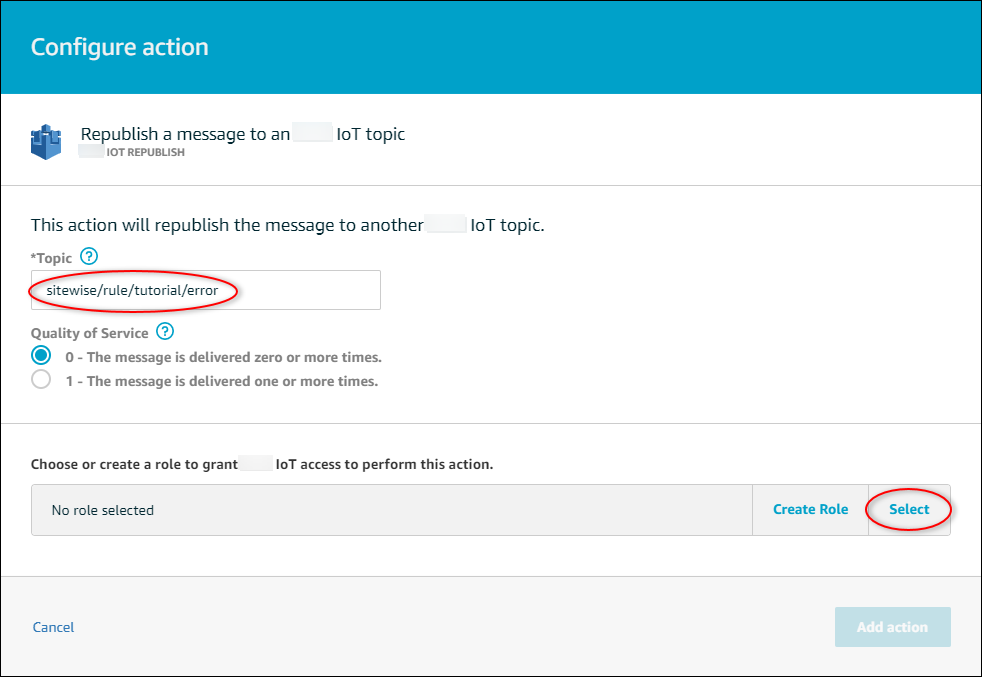
Task: Click the Cancel link
Action: pyautogui.click(x=53, y=627)
